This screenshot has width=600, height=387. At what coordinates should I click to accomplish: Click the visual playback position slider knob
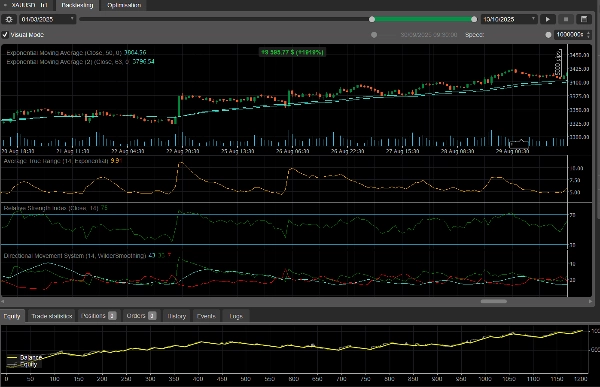pos(374,35)
